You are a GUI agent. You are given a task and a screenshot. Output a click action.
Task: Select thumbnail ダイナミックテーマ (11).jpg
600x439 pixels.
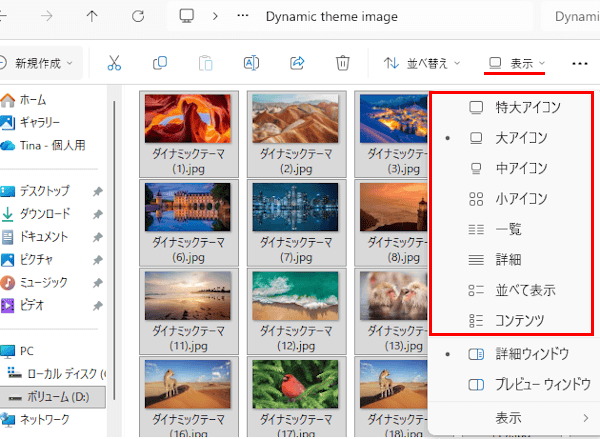189,311
